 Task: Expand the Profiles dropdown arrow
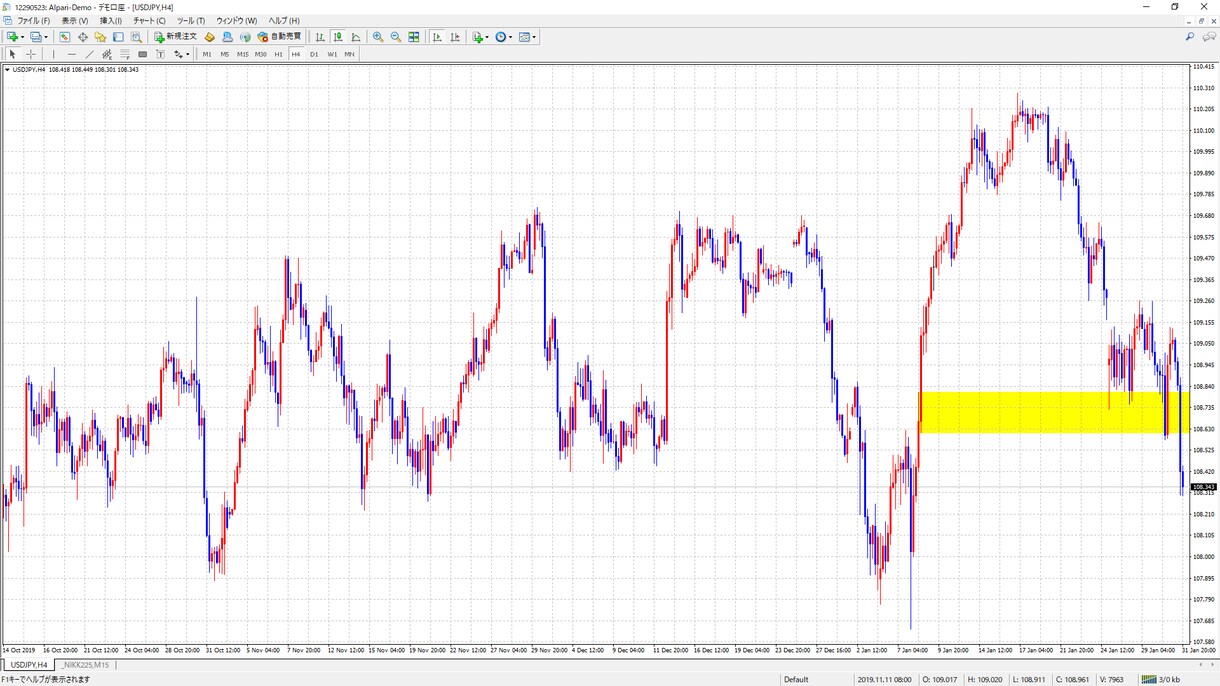point(46,37)
